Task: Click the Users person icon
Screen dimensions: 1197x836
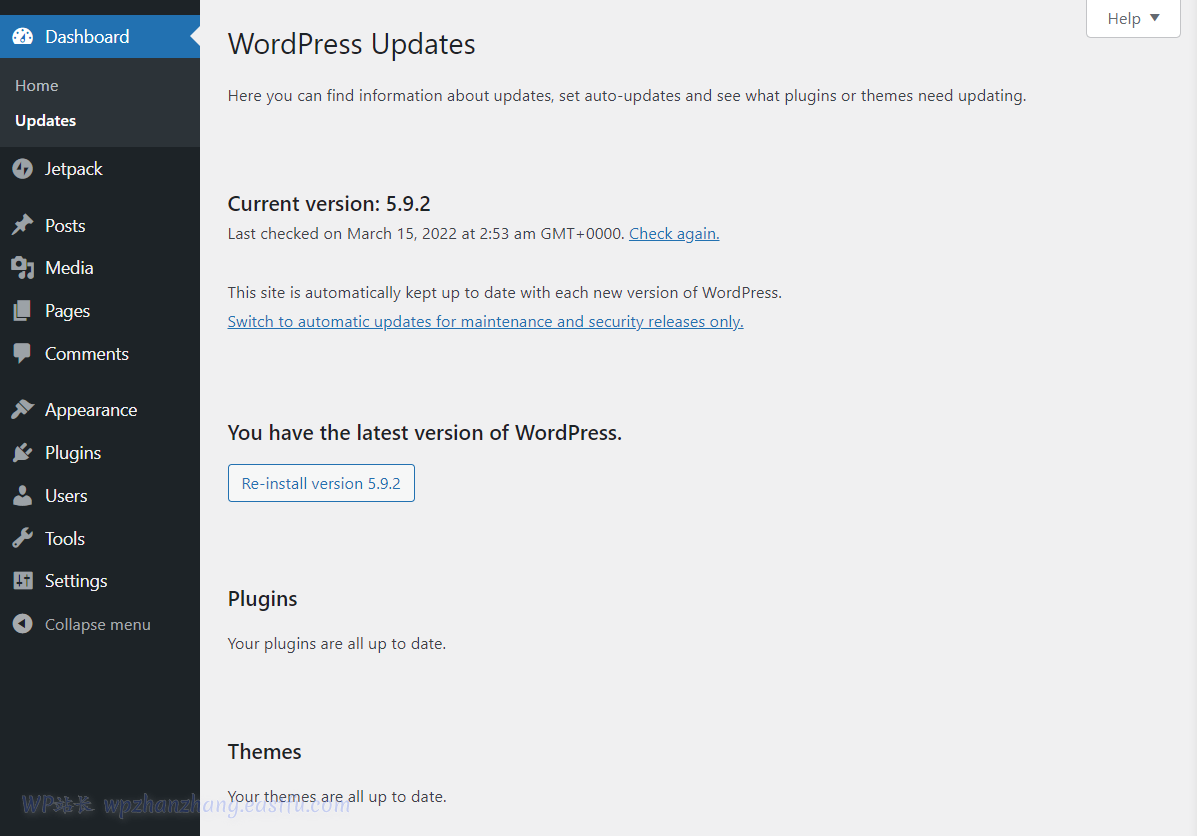Action: 22,496
